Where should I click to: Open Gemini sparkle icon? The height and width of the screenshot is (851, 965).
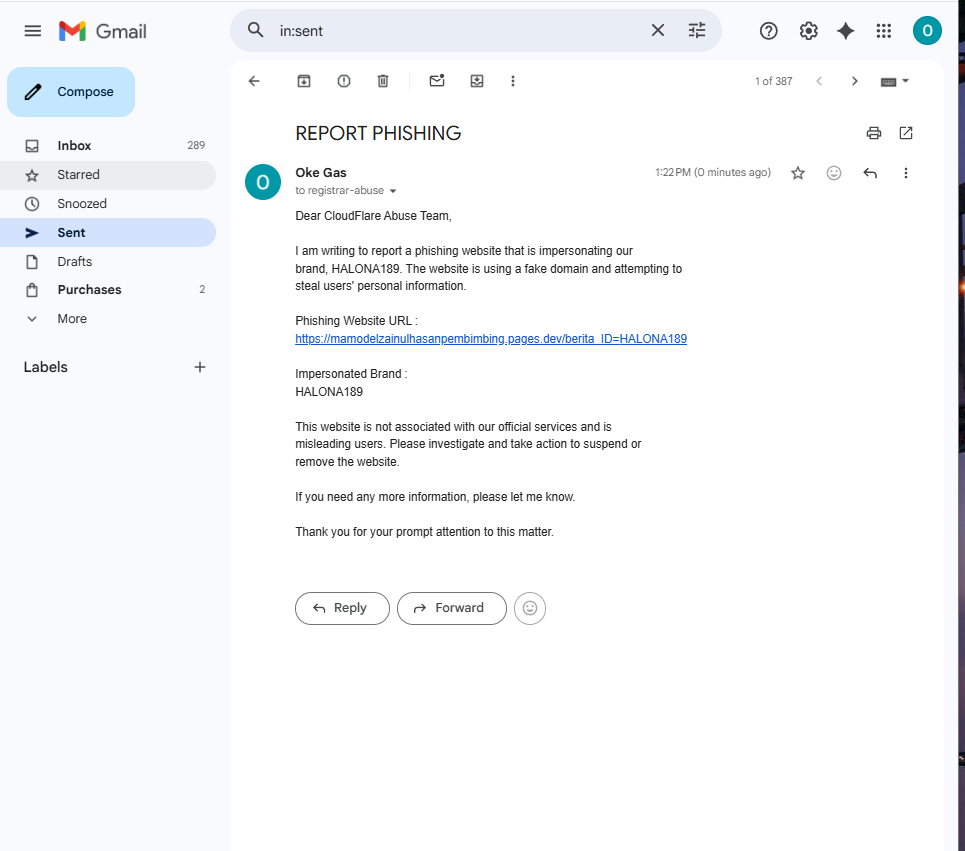[x=846, y=31]
